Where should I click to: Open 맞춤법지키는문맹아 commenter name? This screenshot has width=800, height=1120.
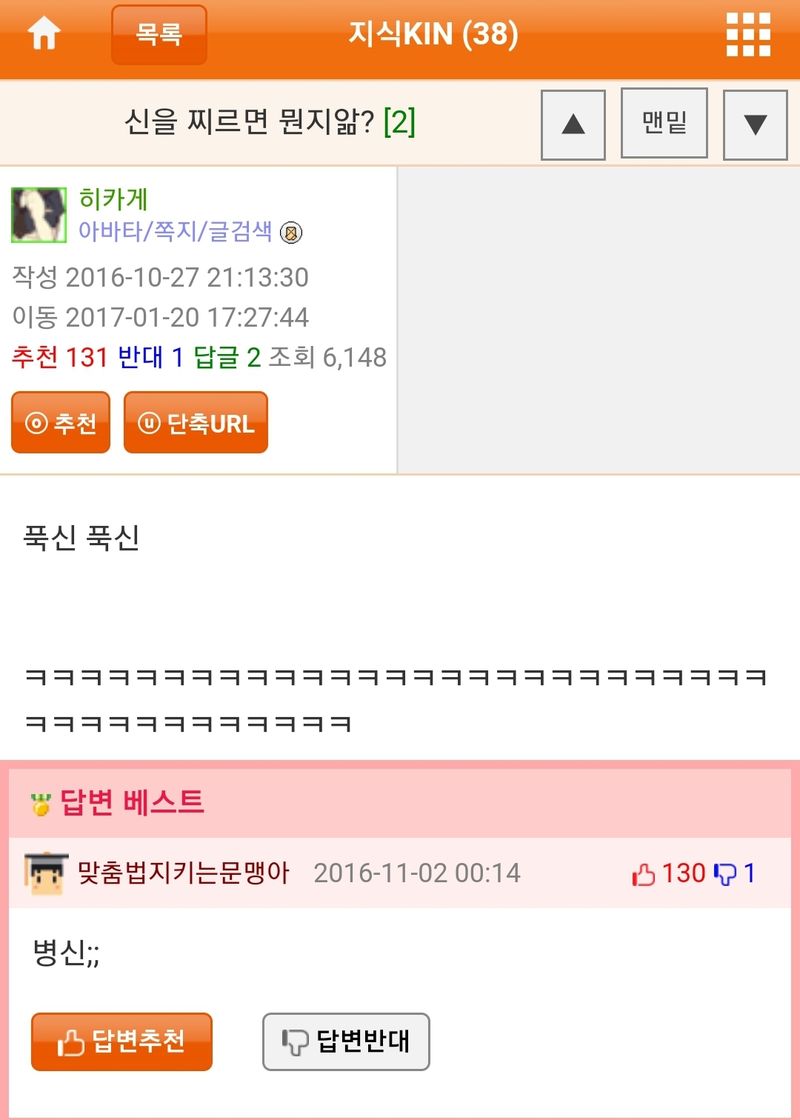click(184, 873)
